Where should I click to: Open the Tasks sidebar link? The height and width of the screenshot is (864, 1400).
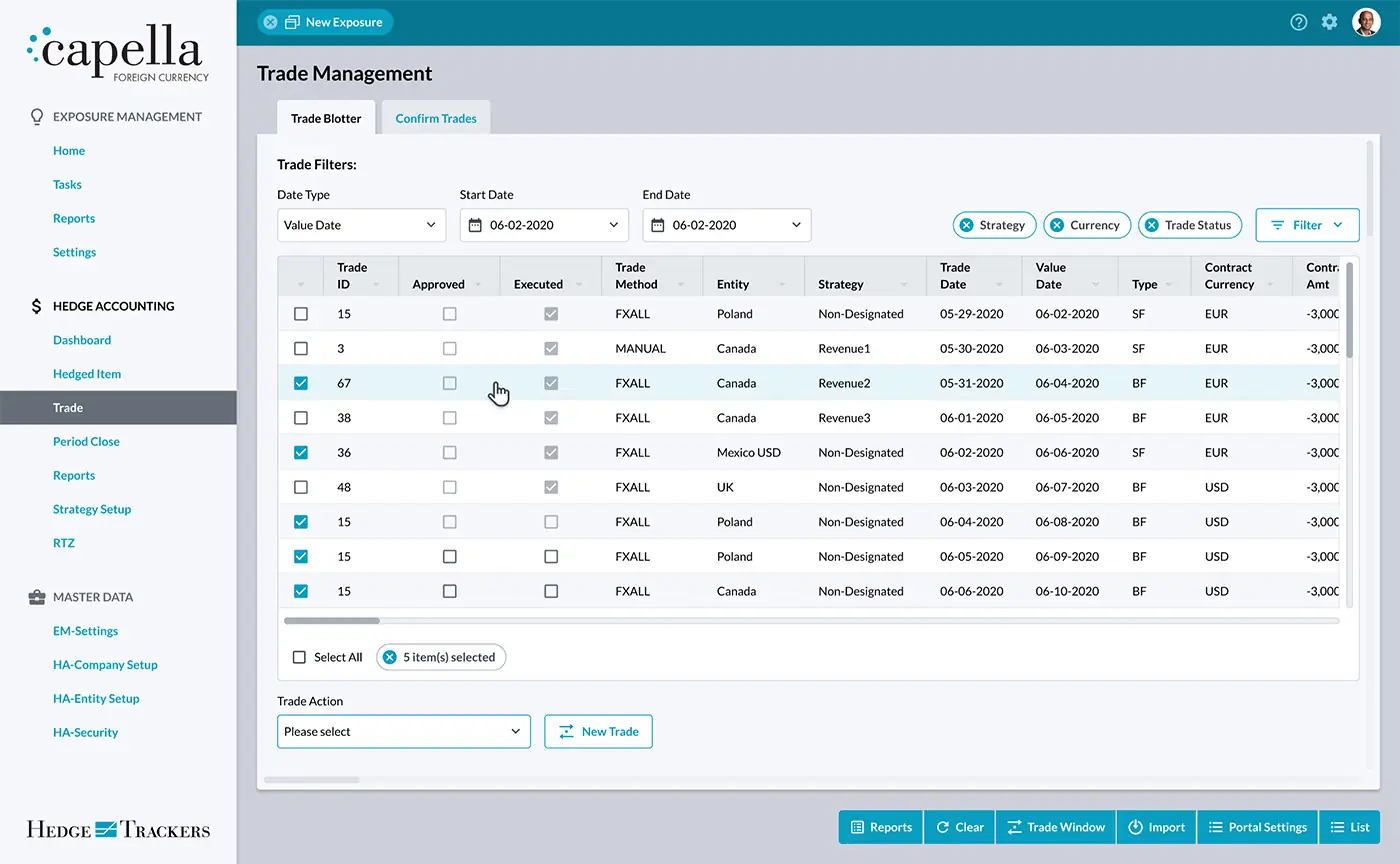(67, 184)
